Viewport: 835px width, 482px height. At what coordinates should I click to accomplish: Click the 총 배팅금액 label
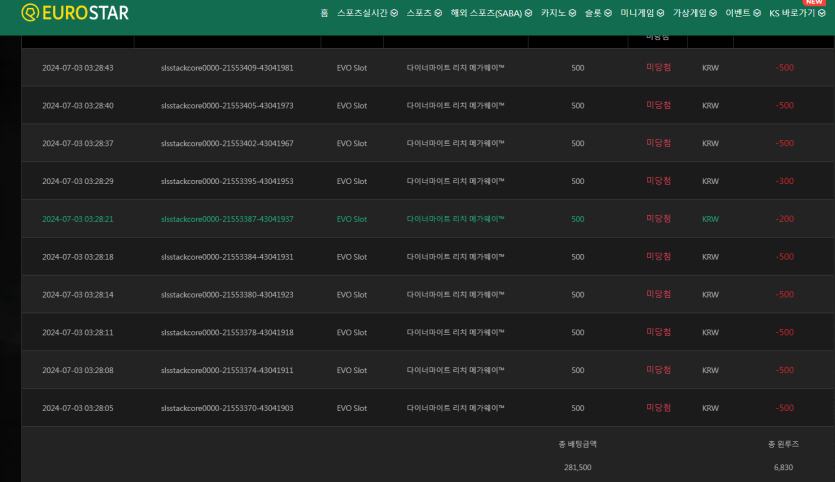pos(577,444)
